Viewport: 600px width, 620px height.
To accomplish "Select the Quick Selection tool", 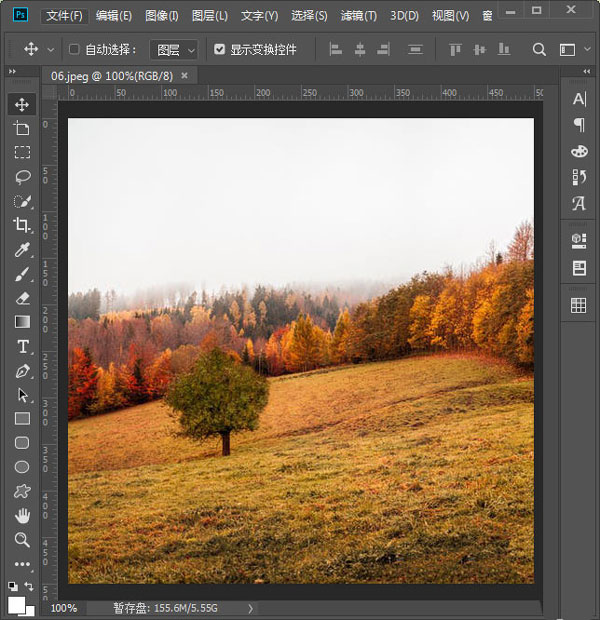I will pyautogui.click(x=23, y=201).
